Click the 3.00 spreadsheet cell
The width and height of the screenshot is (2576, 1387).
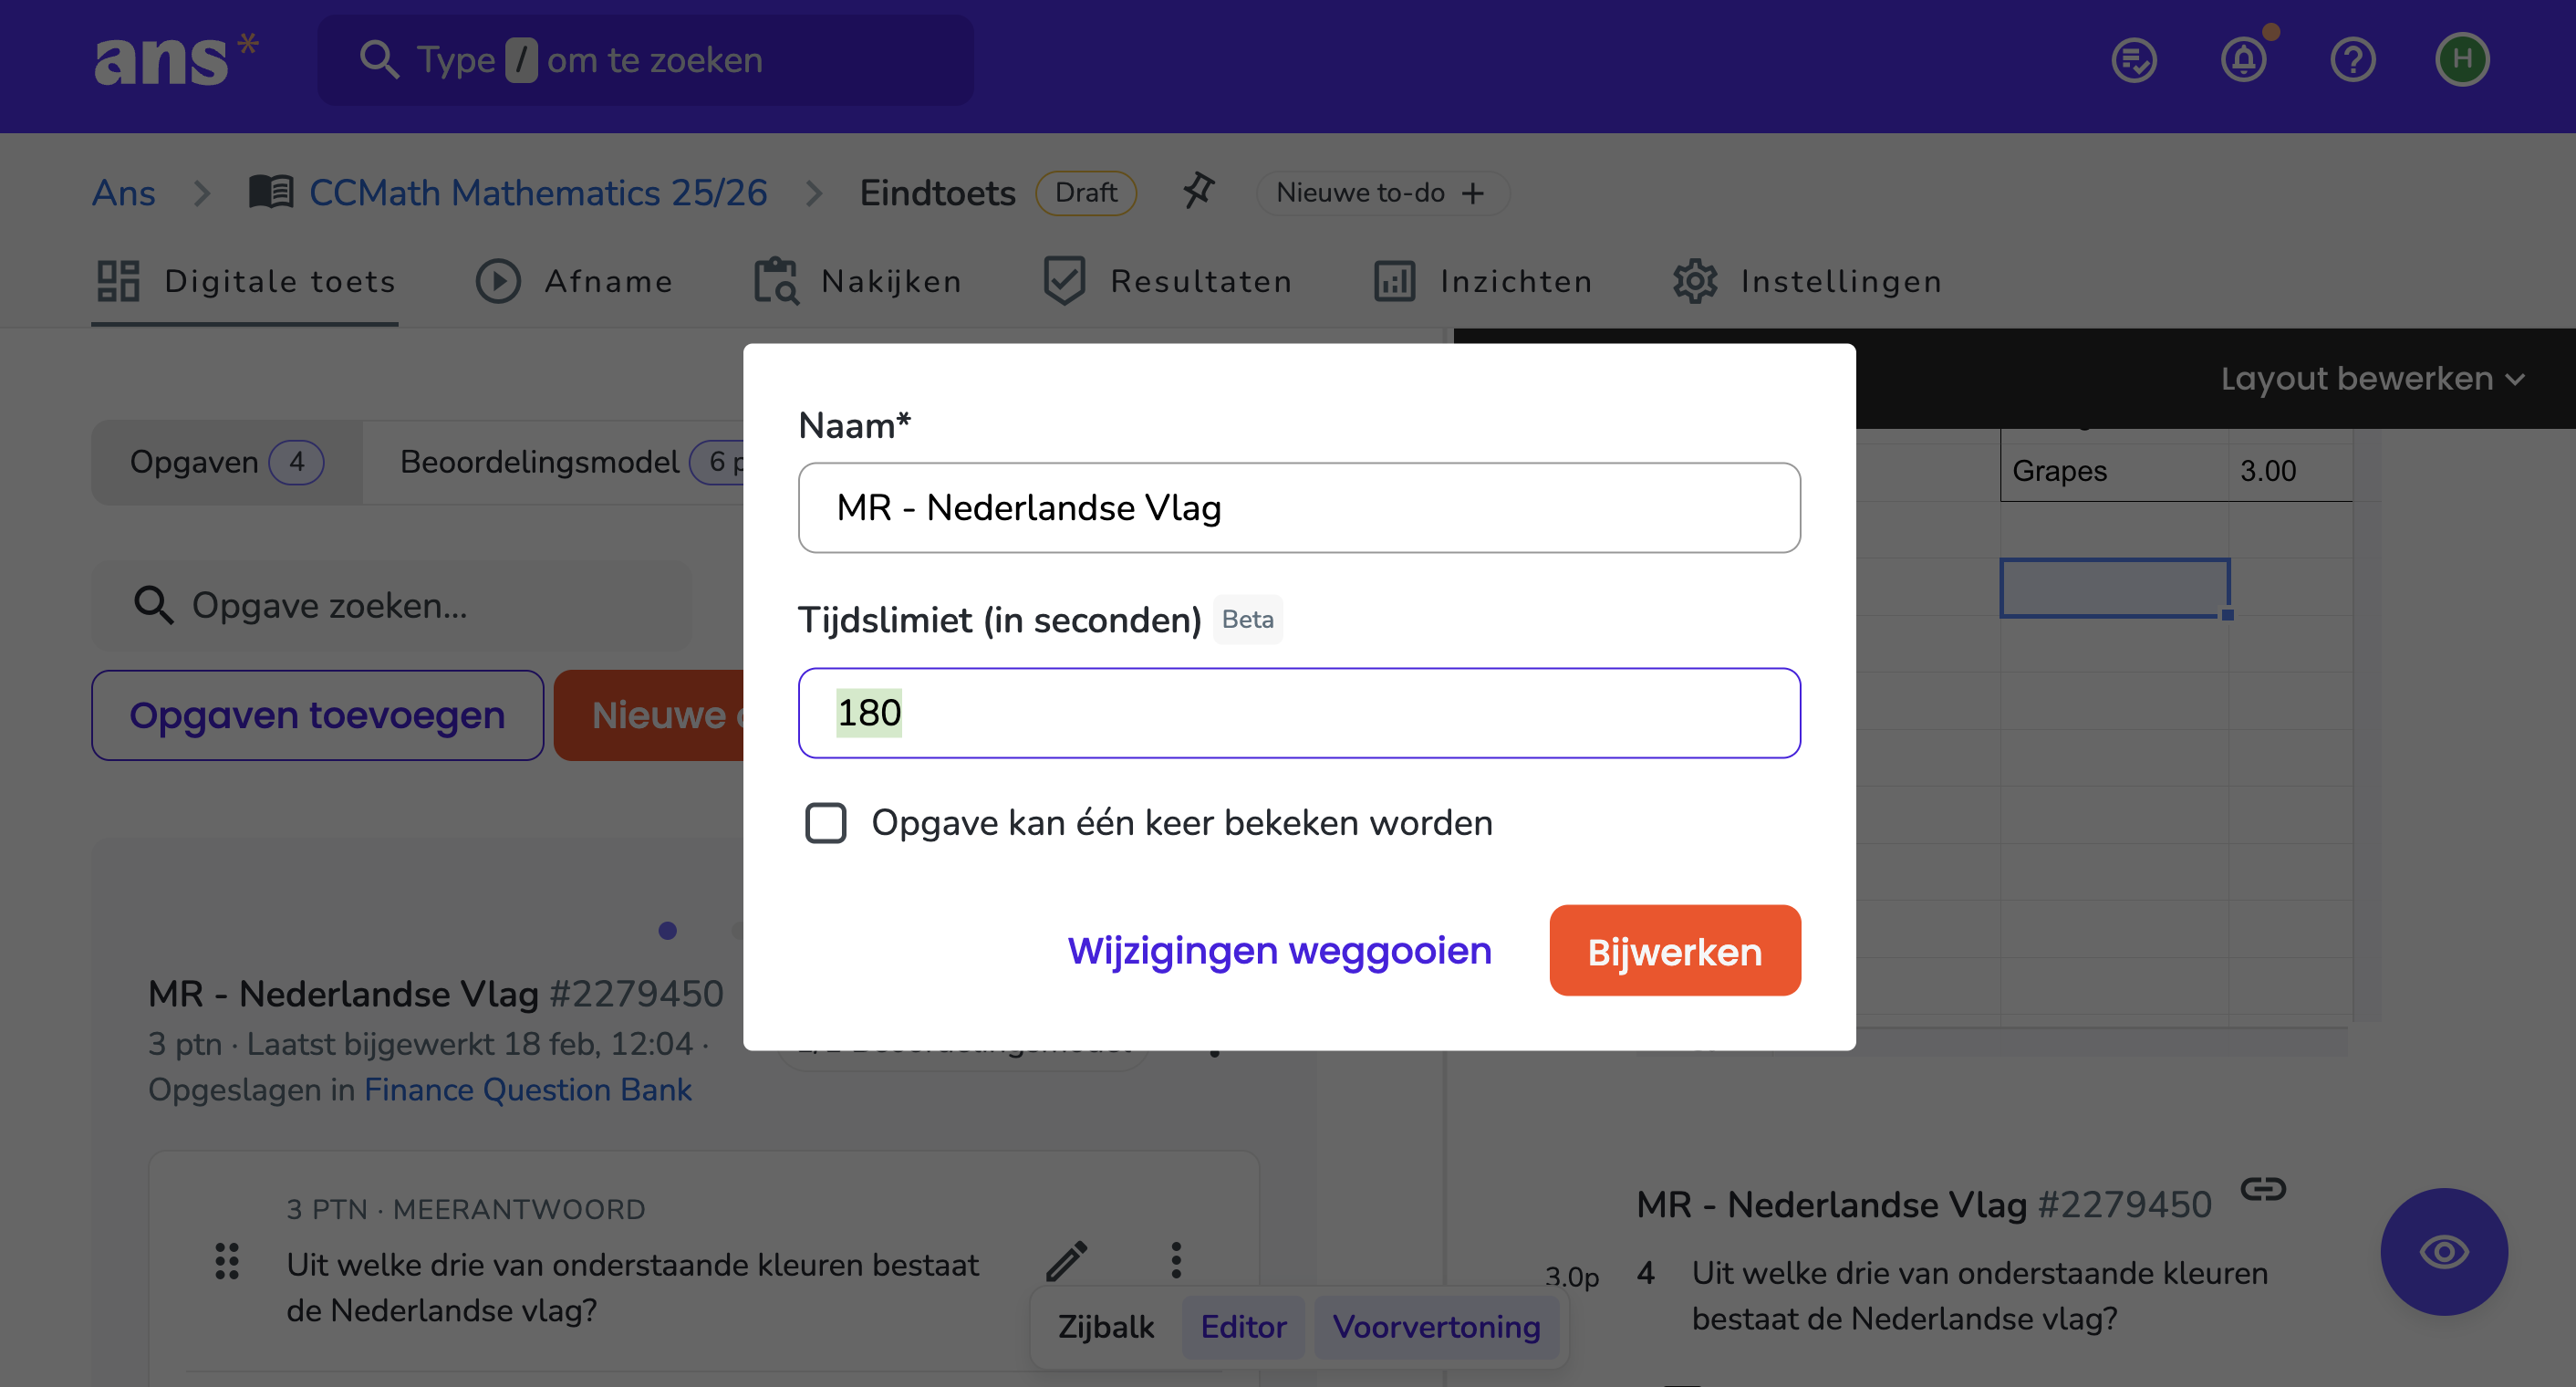pyautogui.click(x=2290, y=471)
